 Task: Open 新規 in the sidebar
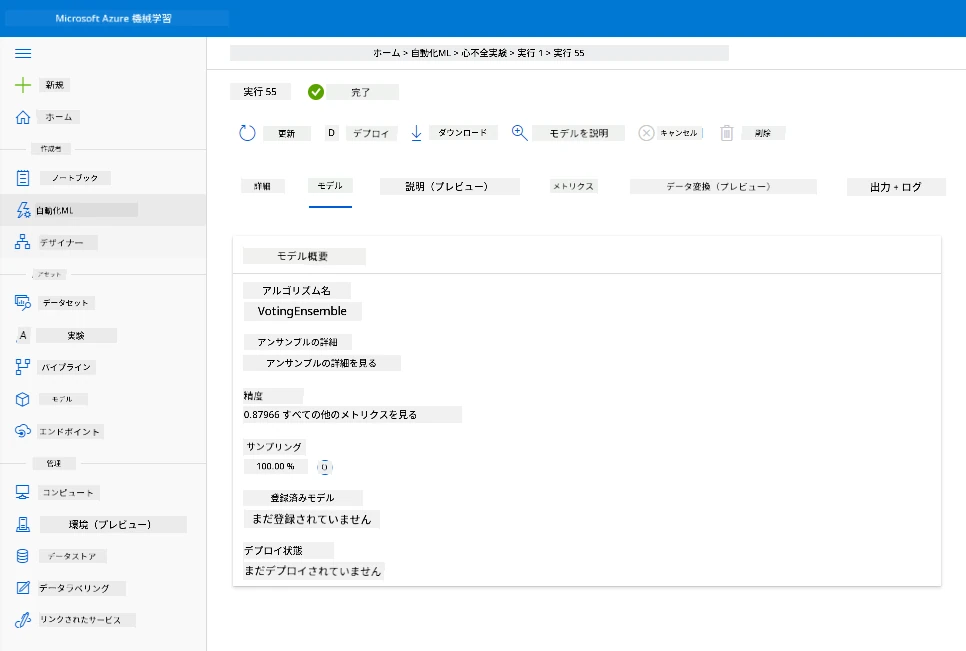[55, 85]
